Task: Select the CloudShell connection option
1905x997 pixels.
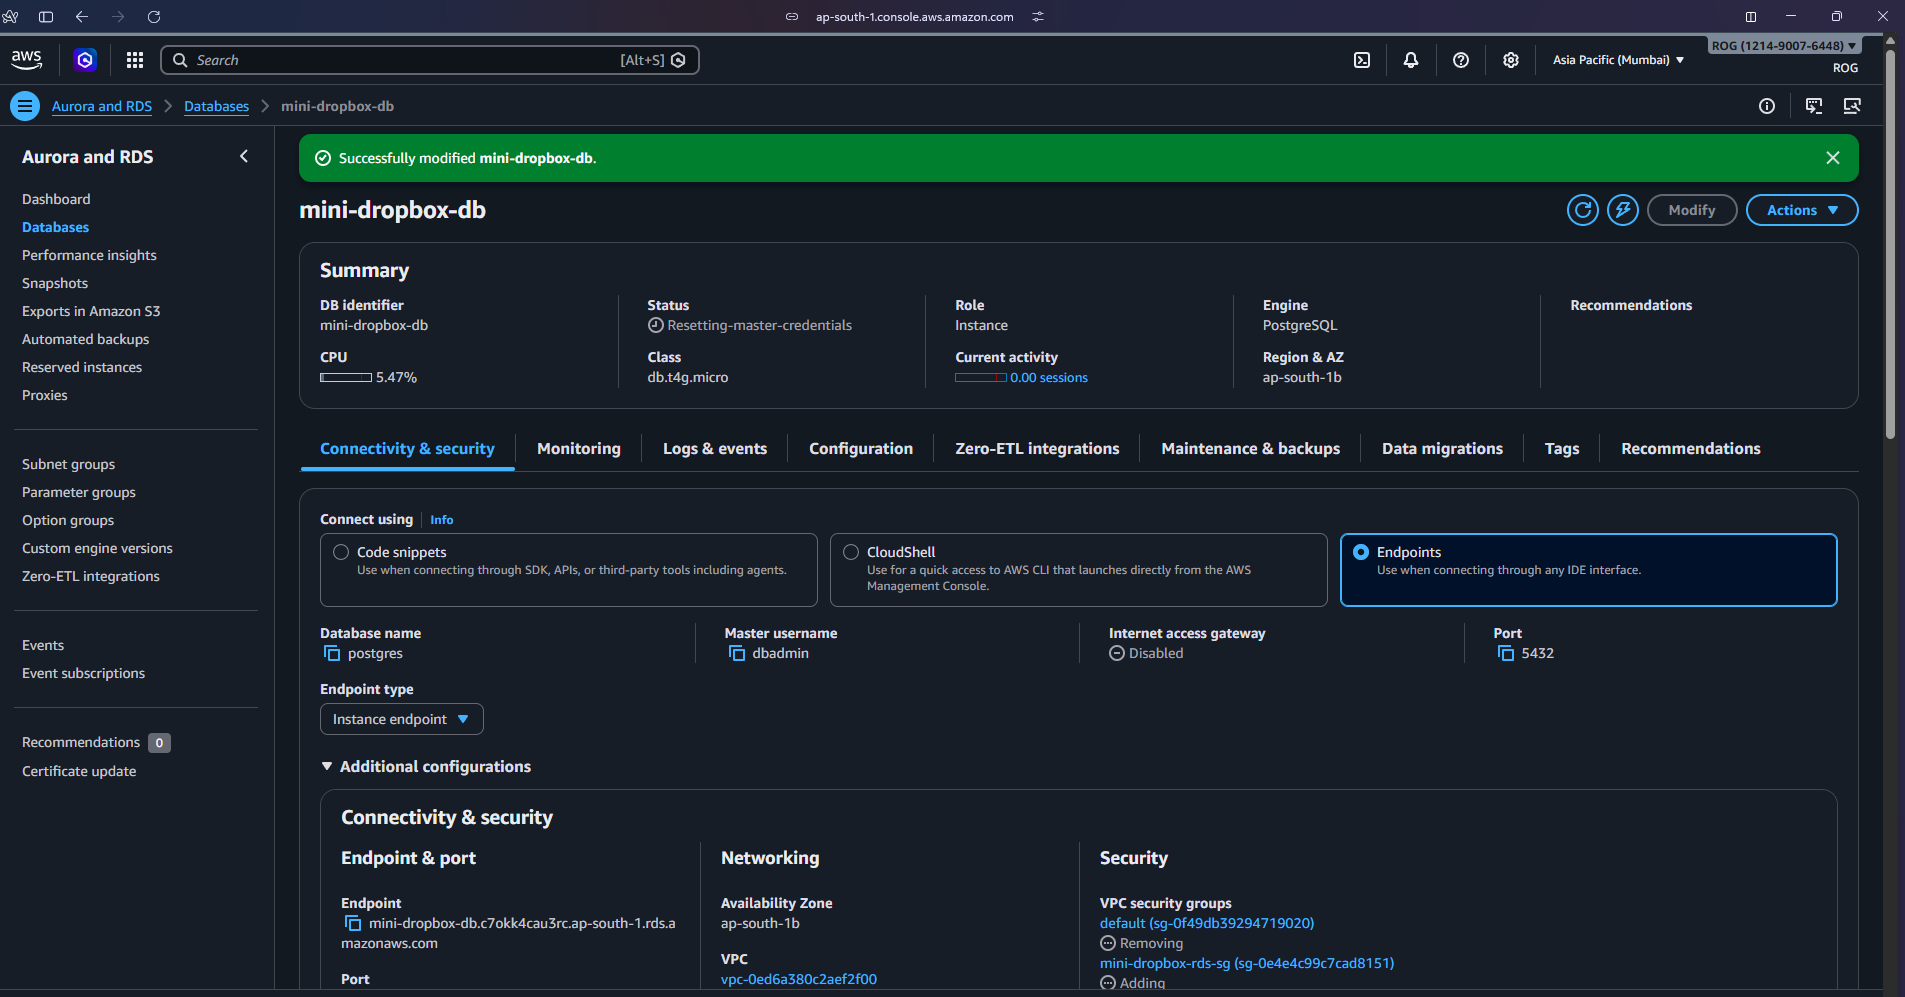Action: point(851,552)
